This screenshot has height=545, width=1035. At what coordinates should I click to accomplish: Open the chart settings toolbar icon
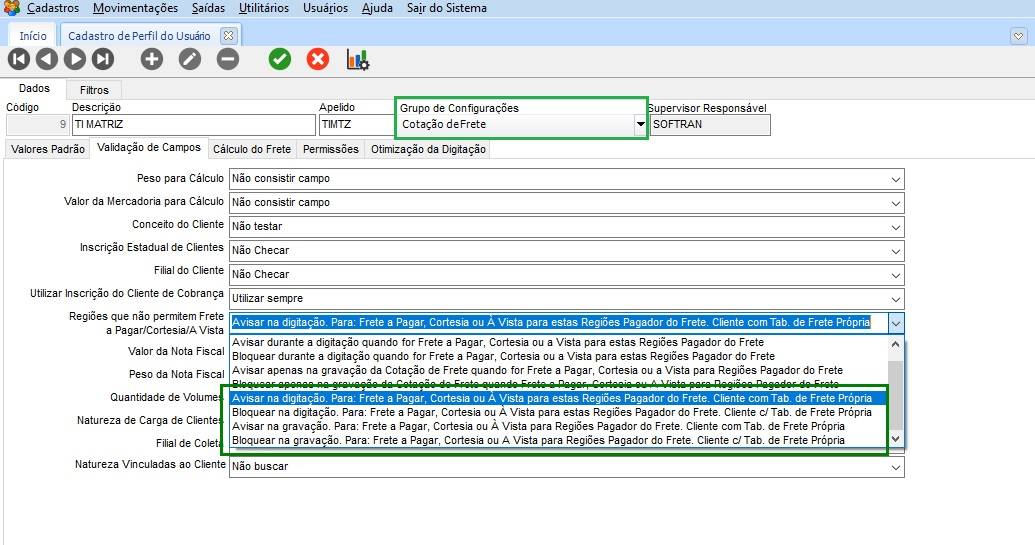(358, 59)
